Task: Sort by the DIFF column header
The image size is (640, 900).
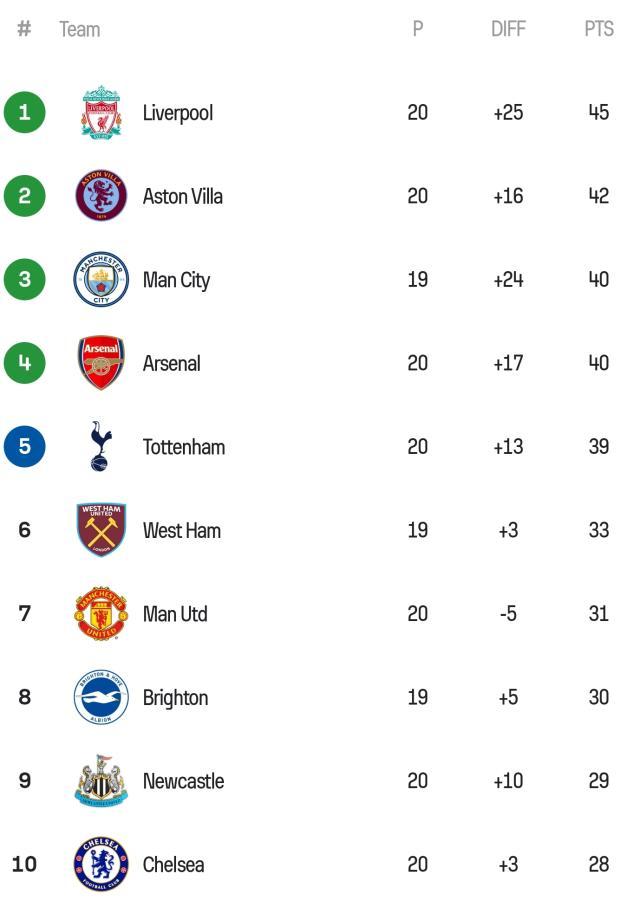Action: click(x=508, y=29)
